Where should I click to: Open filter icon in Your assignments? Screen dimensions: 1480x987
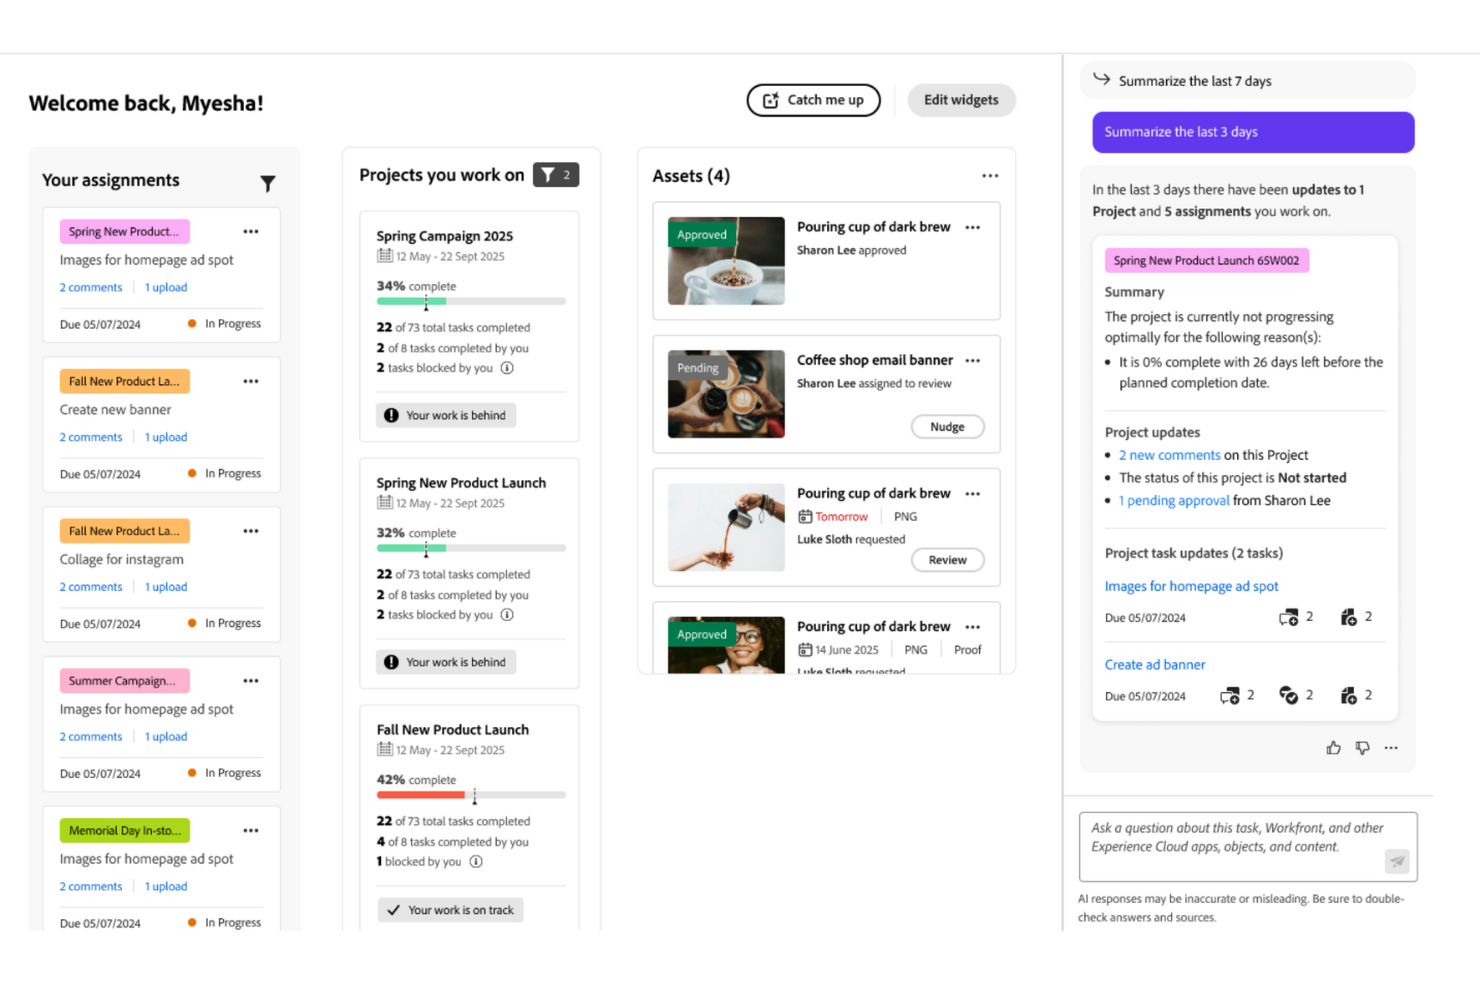click(x=267, y=183)
